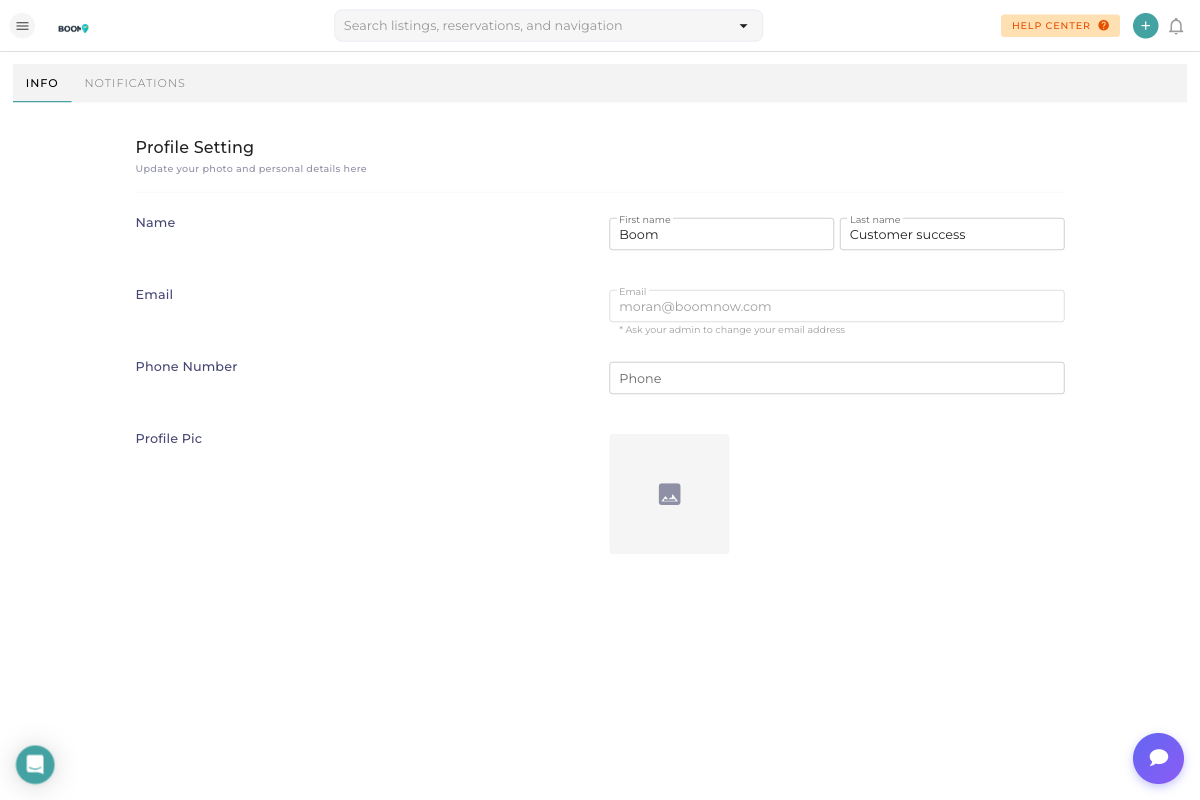This screenshot has height=800, width=1200.
Task: Click the Search listings input dropdown control
Action: 743,25
